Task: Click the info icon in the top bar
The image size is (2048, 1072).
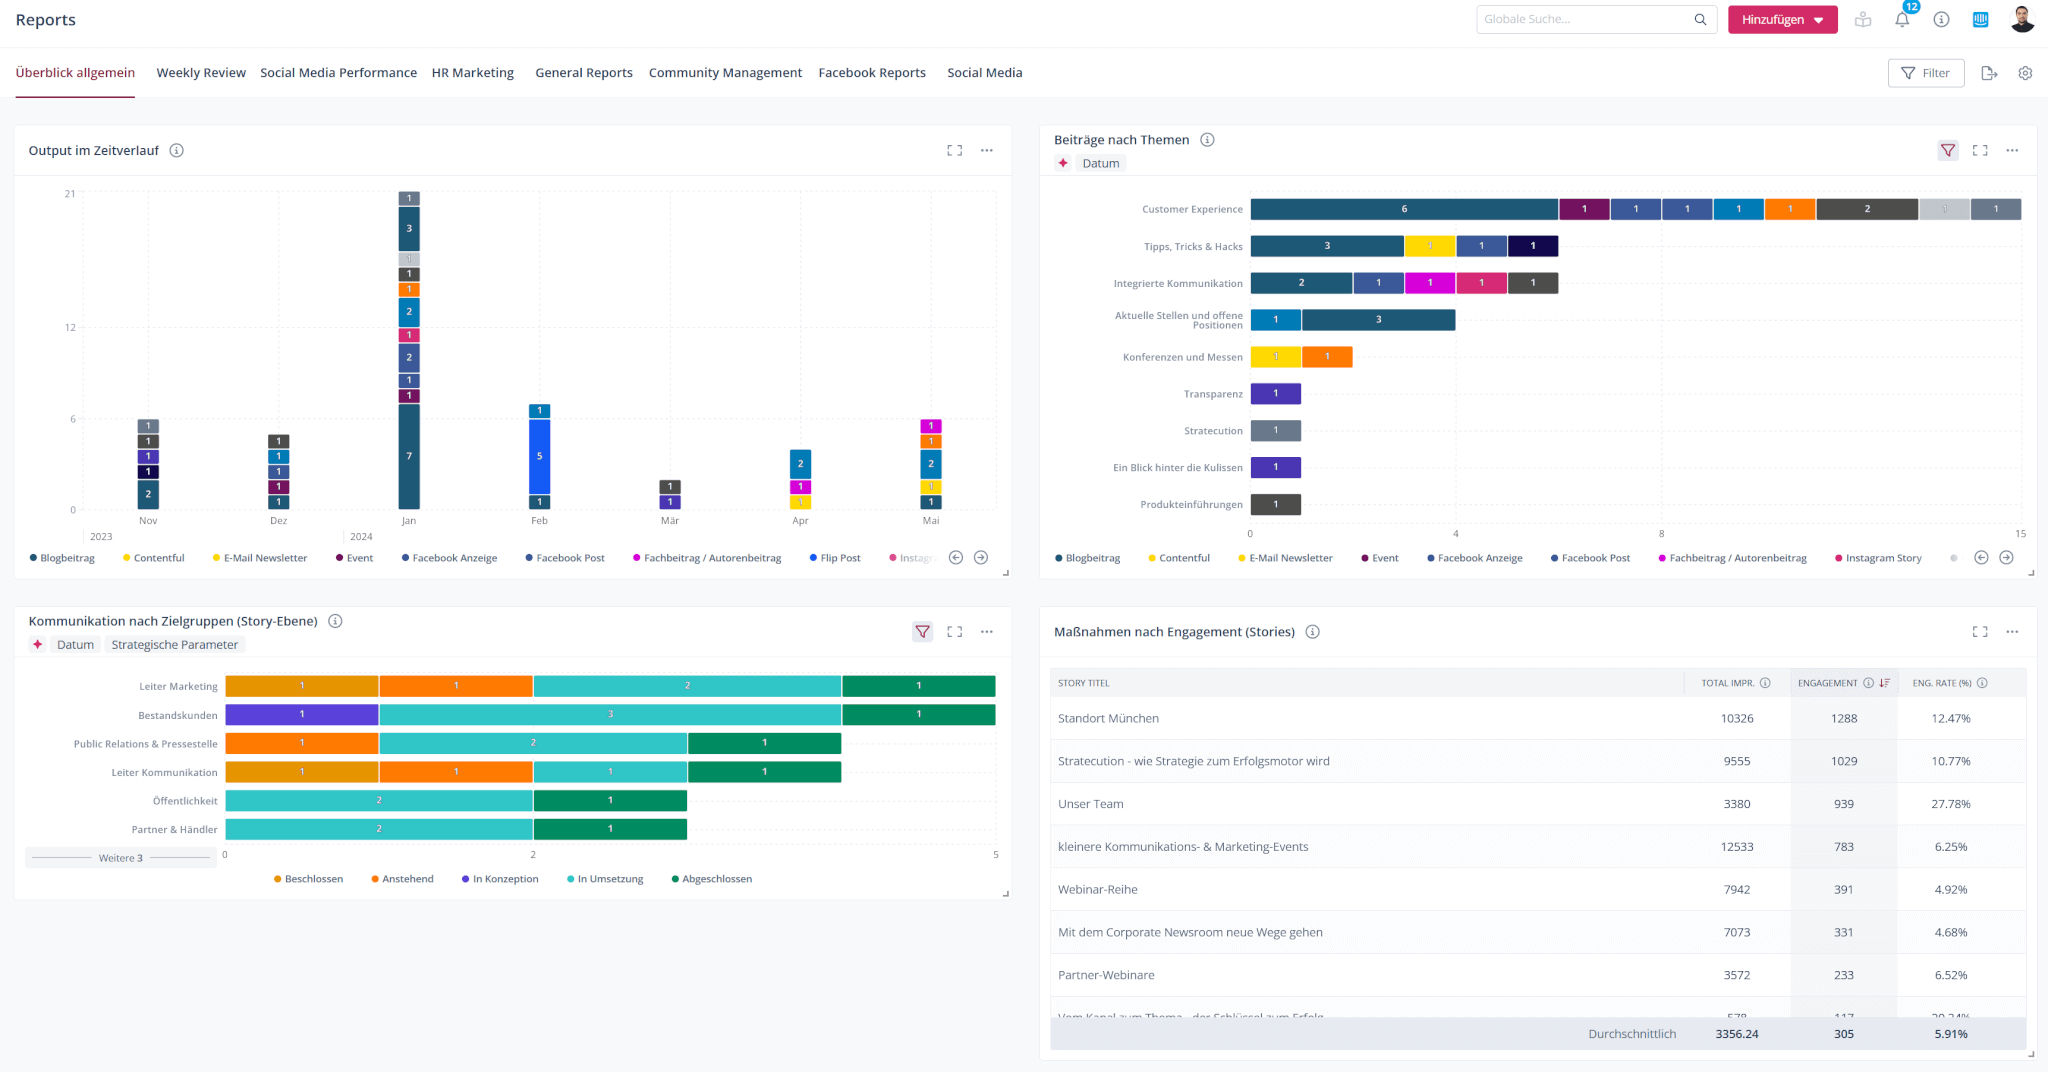Action: [x=1941, y=19]
